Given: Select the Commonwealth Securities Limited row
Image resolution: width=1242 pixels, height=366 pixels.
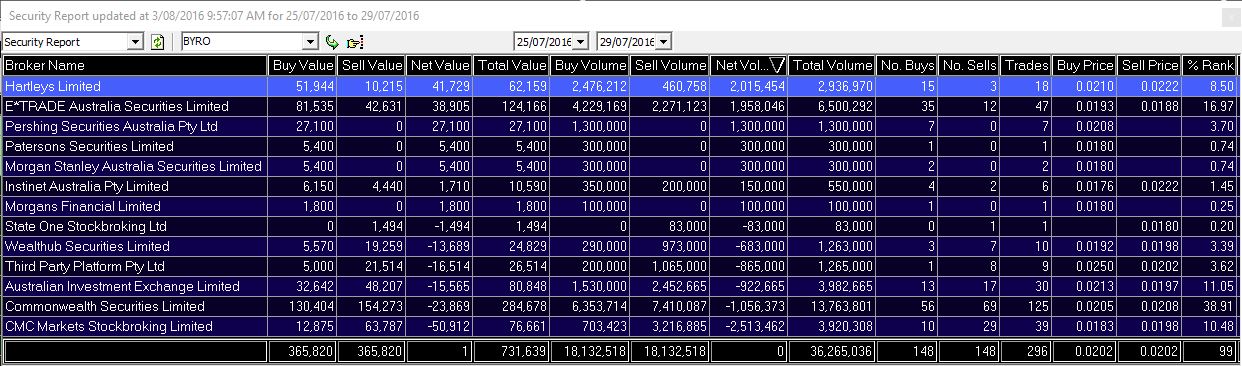Looking at the screenshot, I should [x=620, y=306].
